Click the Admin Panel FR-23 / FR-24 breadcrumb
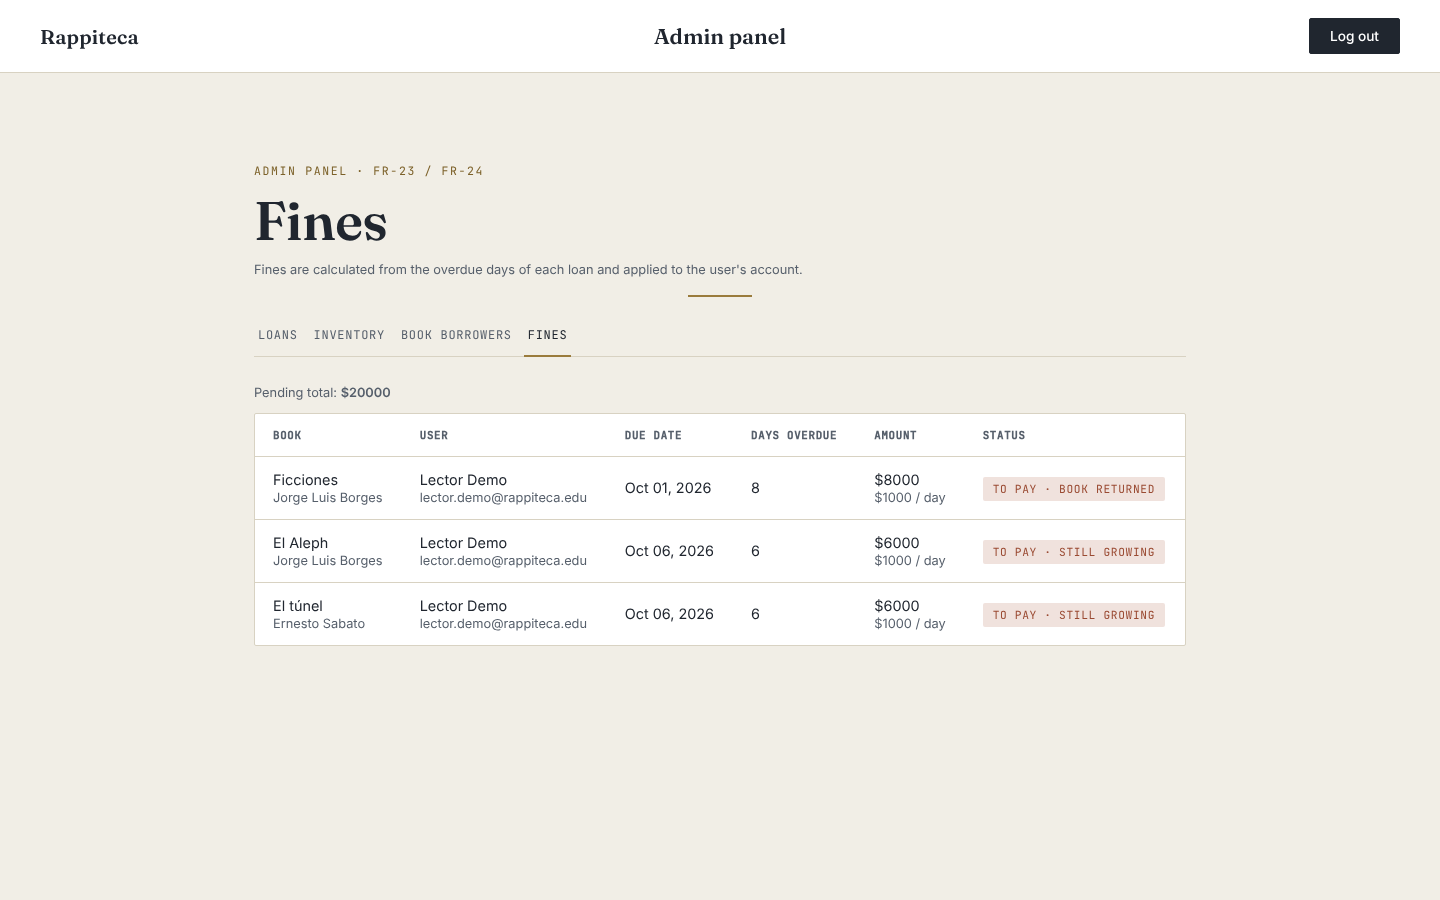 pyautogui.click(x=369, y=171)
